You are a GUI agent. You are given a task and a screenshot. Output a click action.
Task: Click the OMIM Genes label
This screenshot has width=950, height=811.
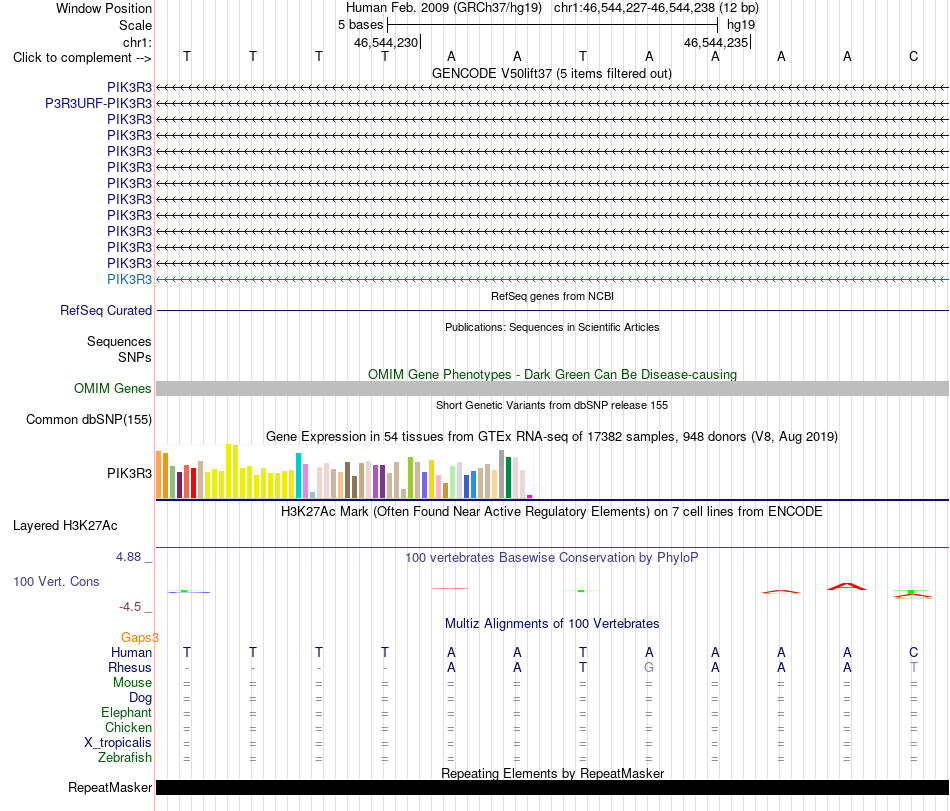(113, 388)
